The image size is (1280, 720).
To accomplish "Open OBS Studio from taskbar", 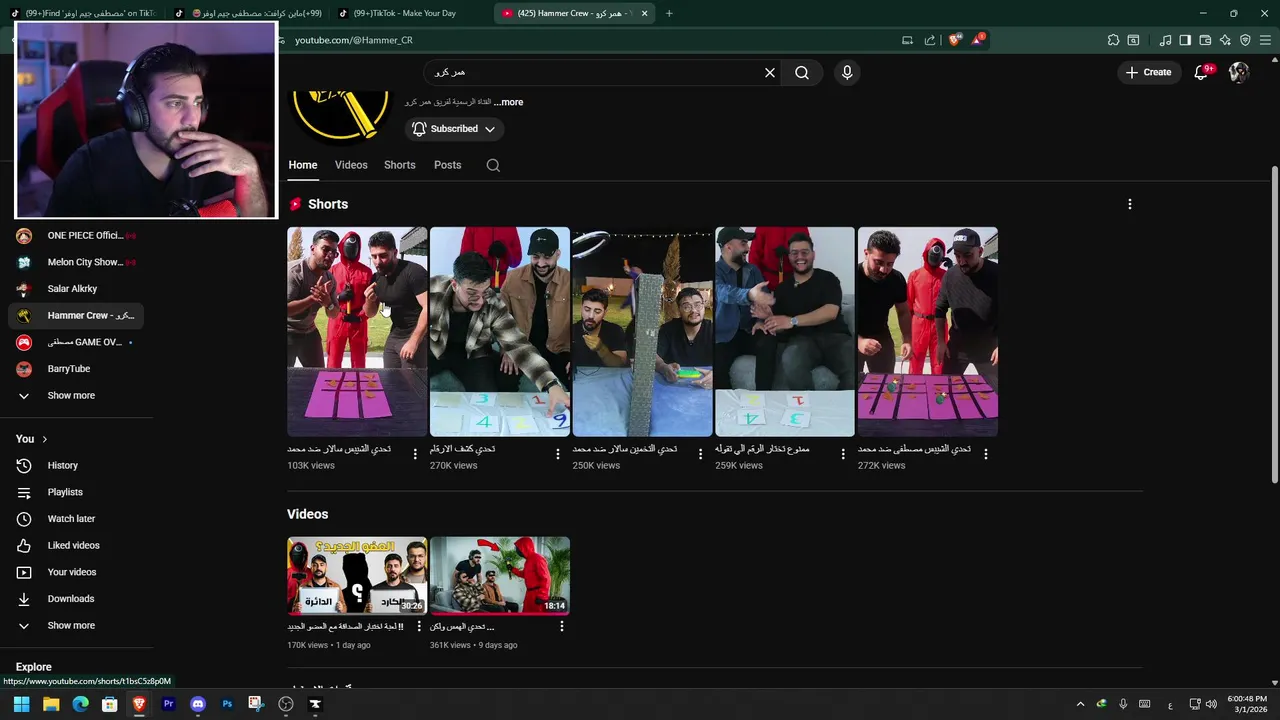I will coord(286,704).
